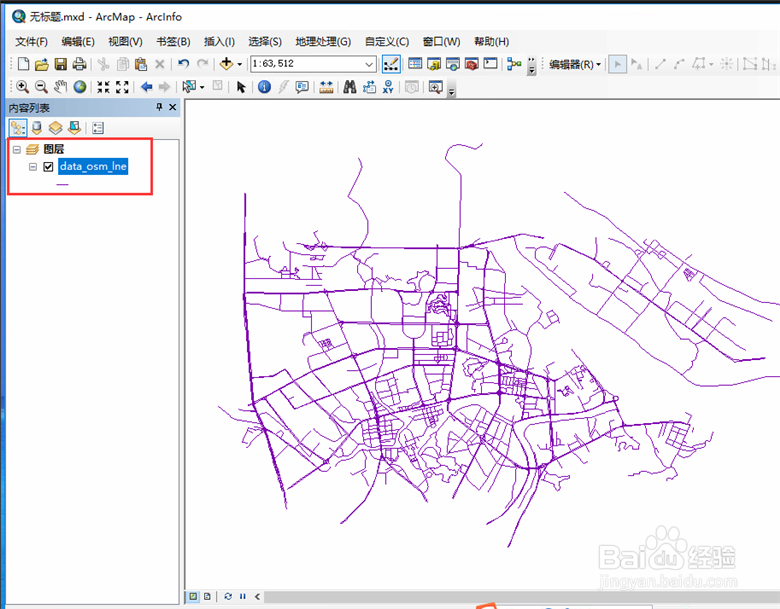Select the Measure tool

pos(326,87)
